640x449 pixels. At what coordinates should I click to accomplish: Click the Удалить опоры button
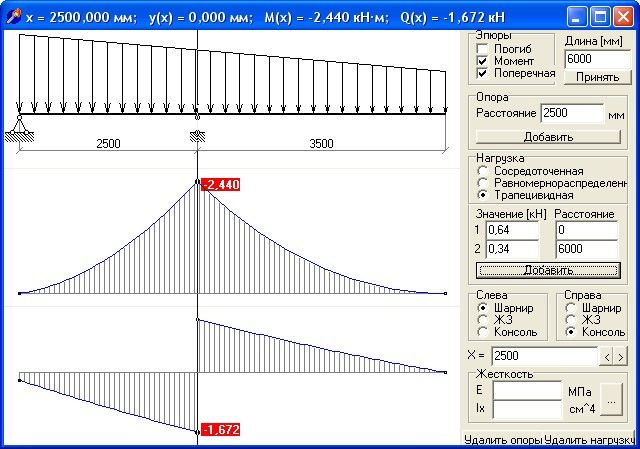[x=503, y=440]
